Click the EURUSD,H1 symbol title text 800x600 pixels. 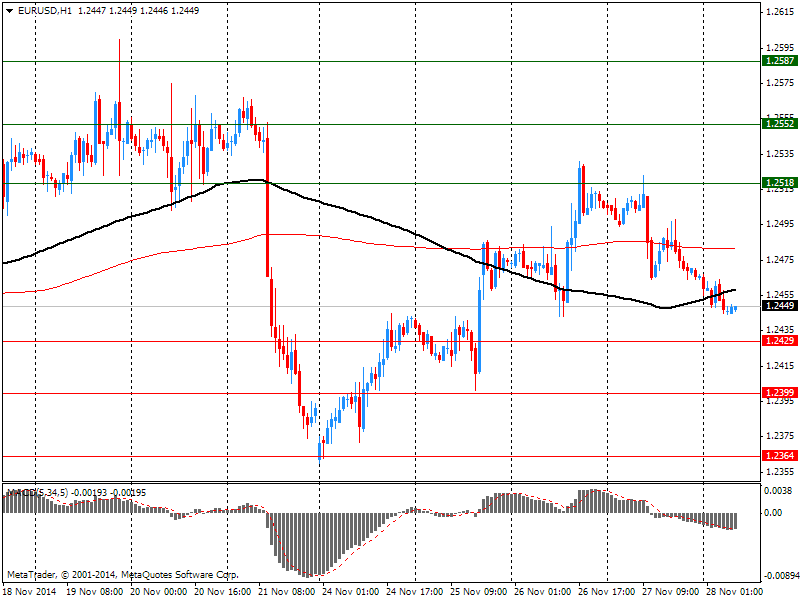point(45,11)
